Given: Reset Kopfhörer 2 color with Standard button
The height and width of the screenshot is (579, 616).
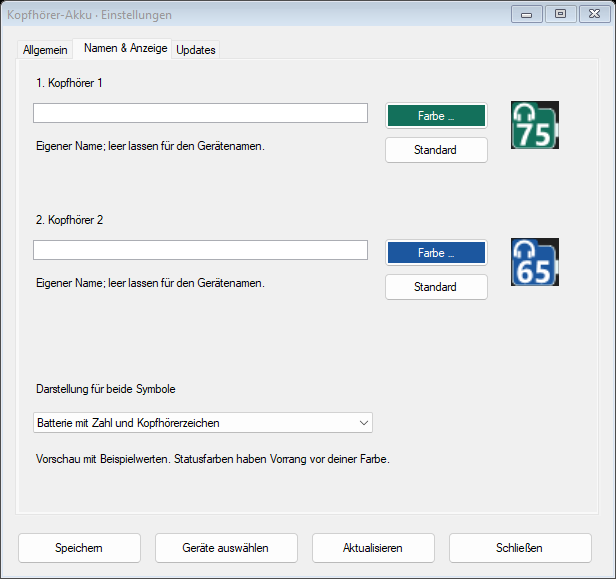Looking at the screenshot, I should (436, 287).
